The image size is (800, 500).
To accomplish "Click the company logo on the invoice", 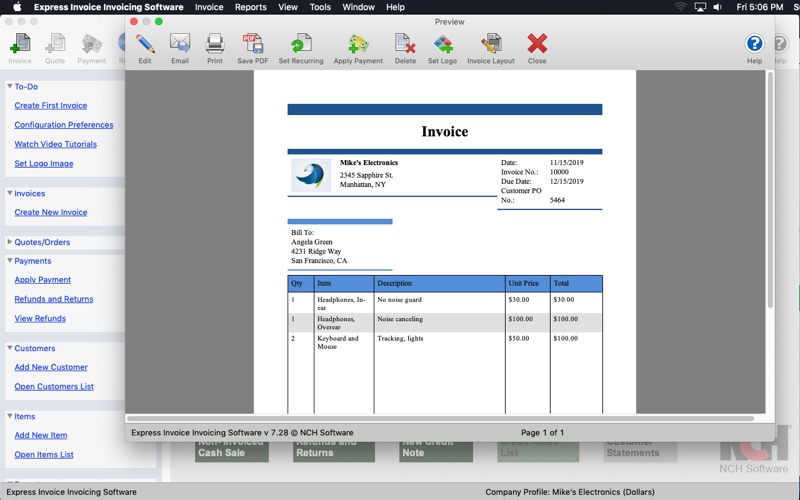I will (x=311, y=175).
